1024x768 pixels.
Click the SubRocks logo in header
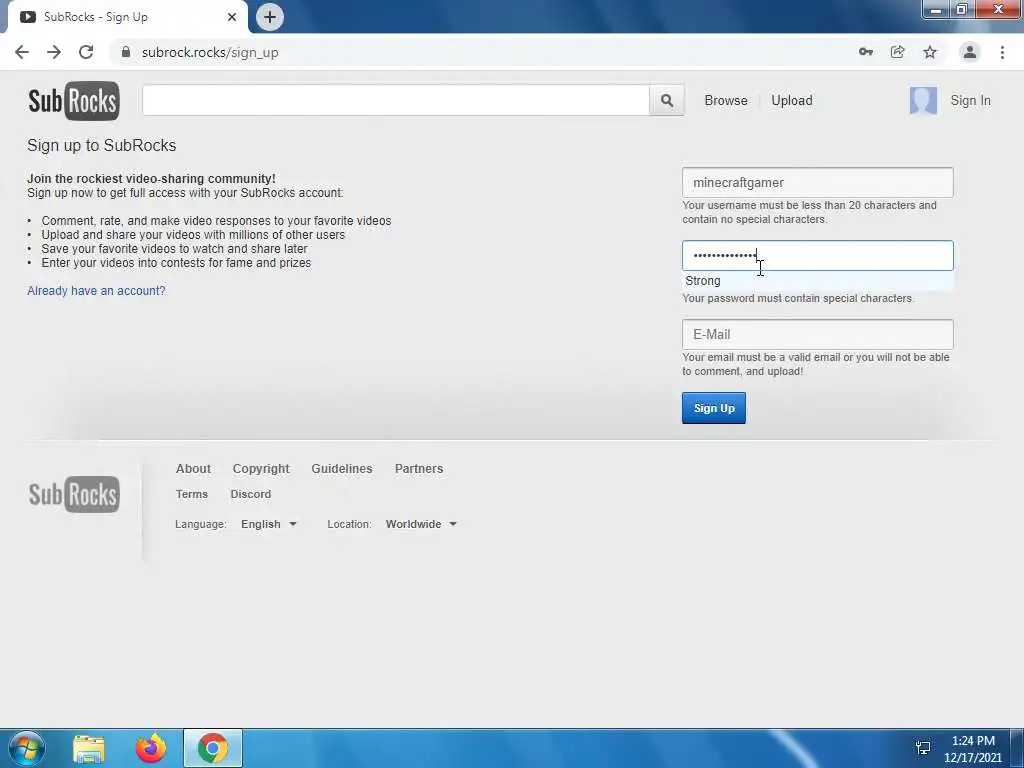tap(74, 101)
